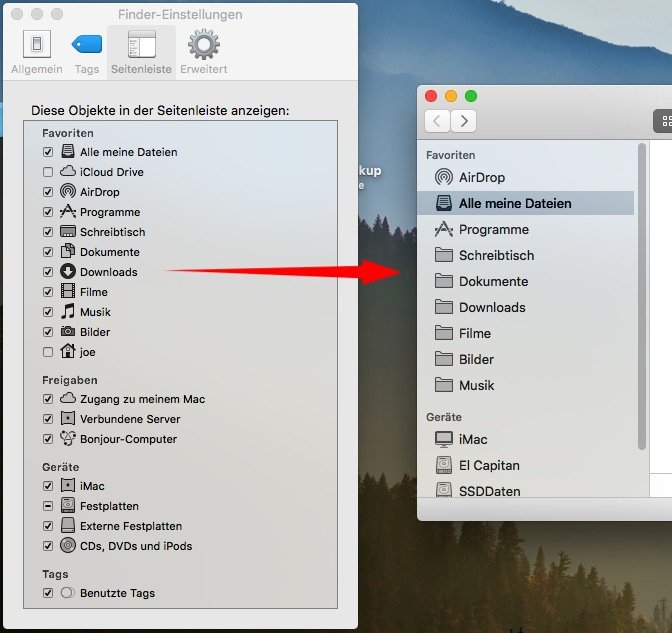Select iMac under Geräte in Finder
This screenshot has height=633, width=672.
tap(525, 439)
